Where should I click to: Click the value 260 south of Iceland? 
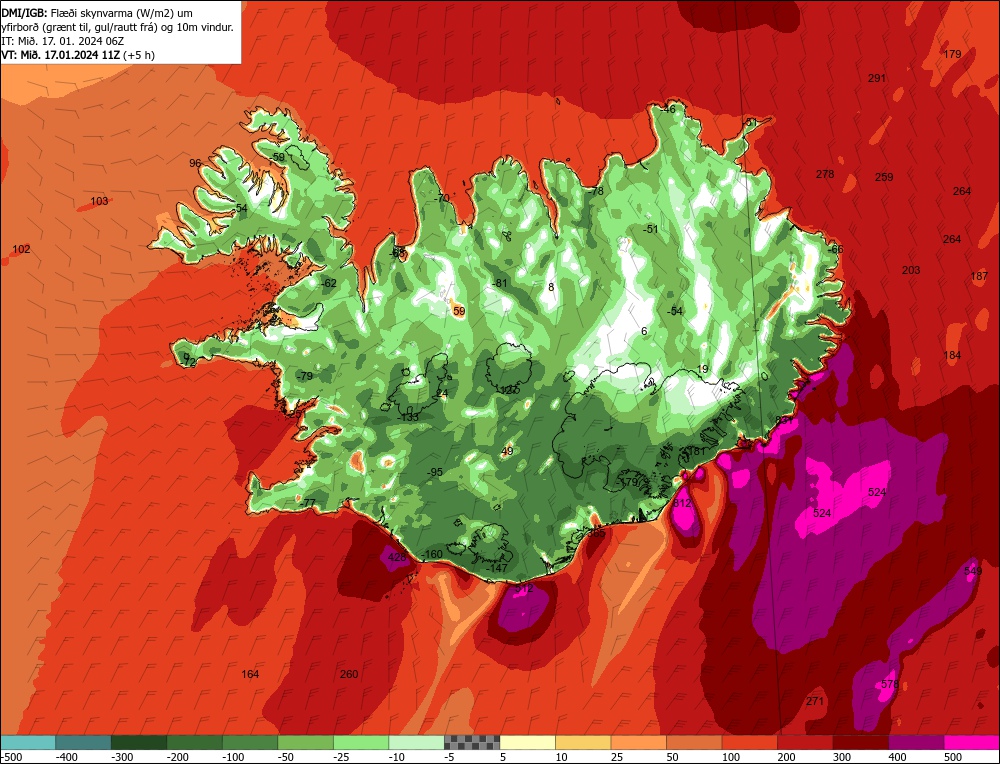click(349, 674)
